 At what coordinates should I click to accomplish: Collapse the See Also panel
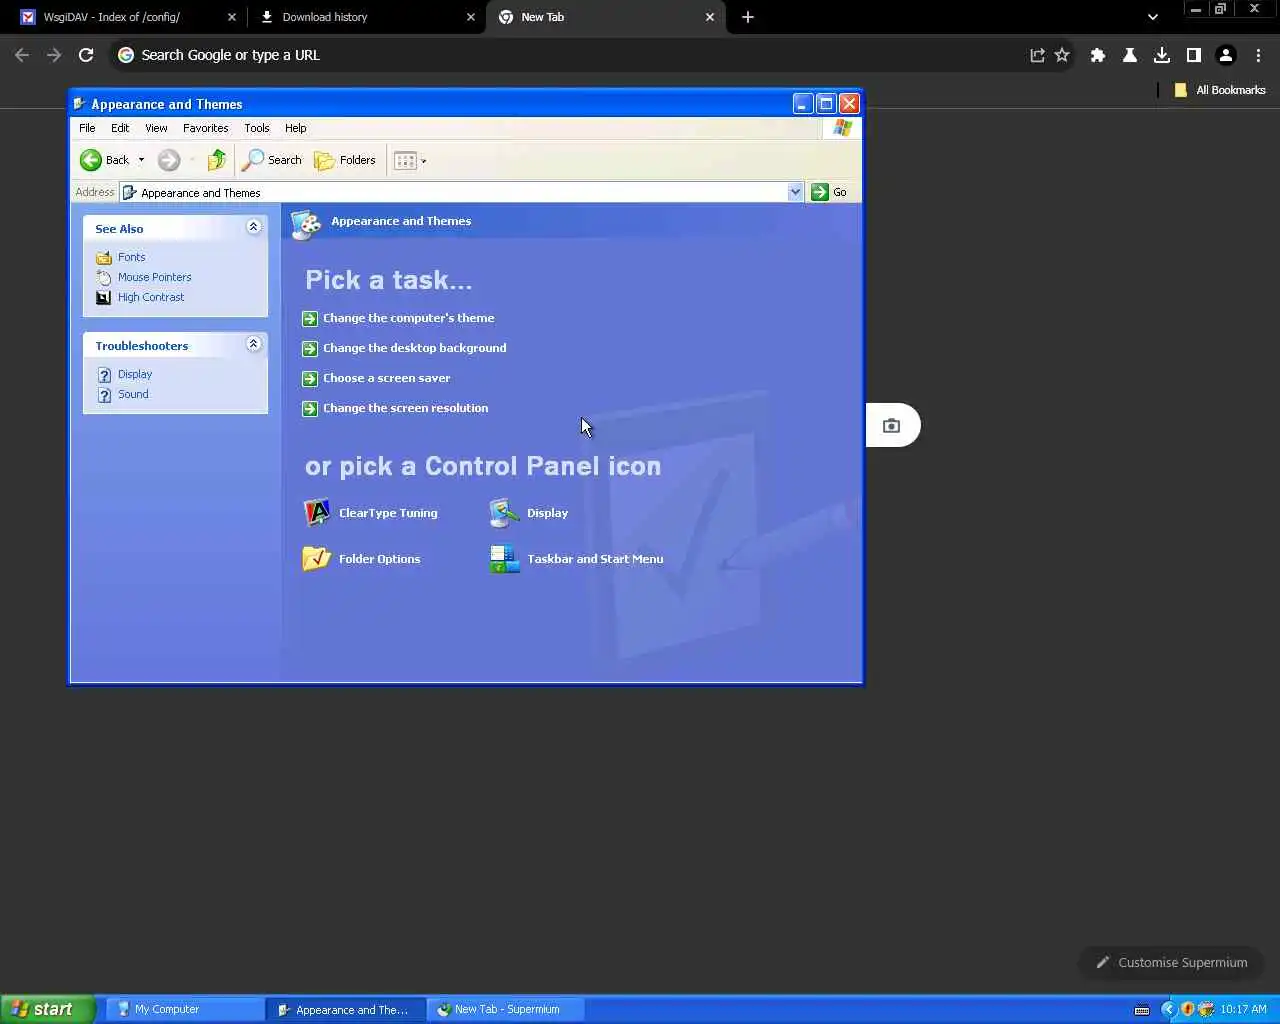253,227
